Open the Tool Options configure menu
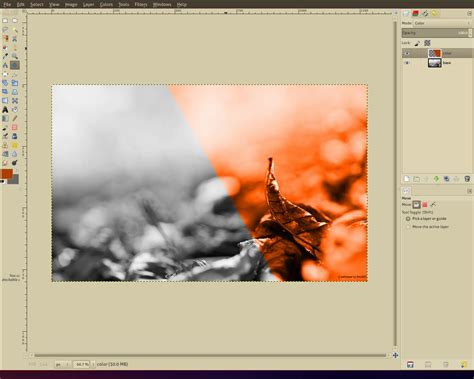This screenshot has height=379, width=474. pyautogui.click(x=469, y=191)
